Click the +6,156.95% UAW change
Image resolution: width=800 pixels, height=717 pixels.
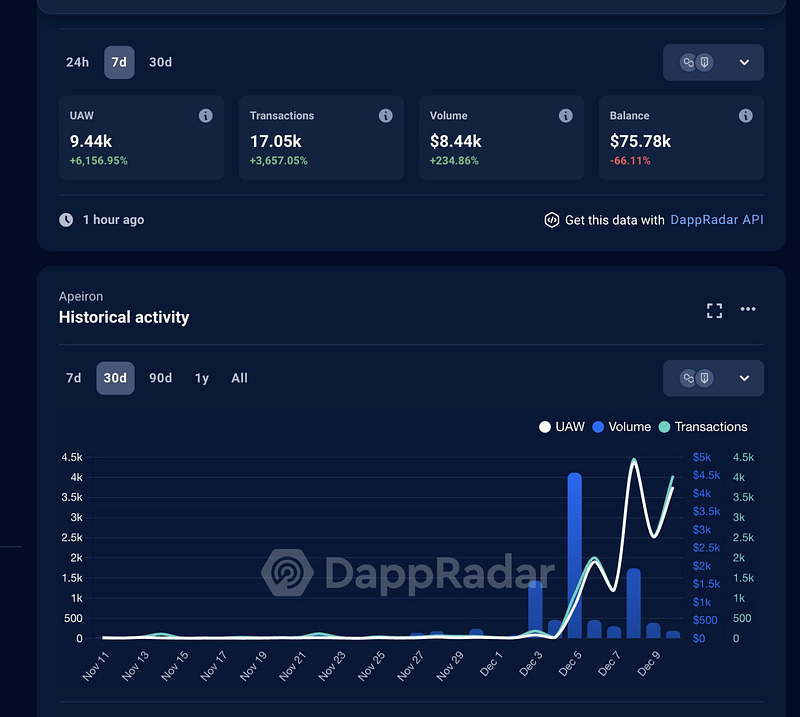coord(98,161)
